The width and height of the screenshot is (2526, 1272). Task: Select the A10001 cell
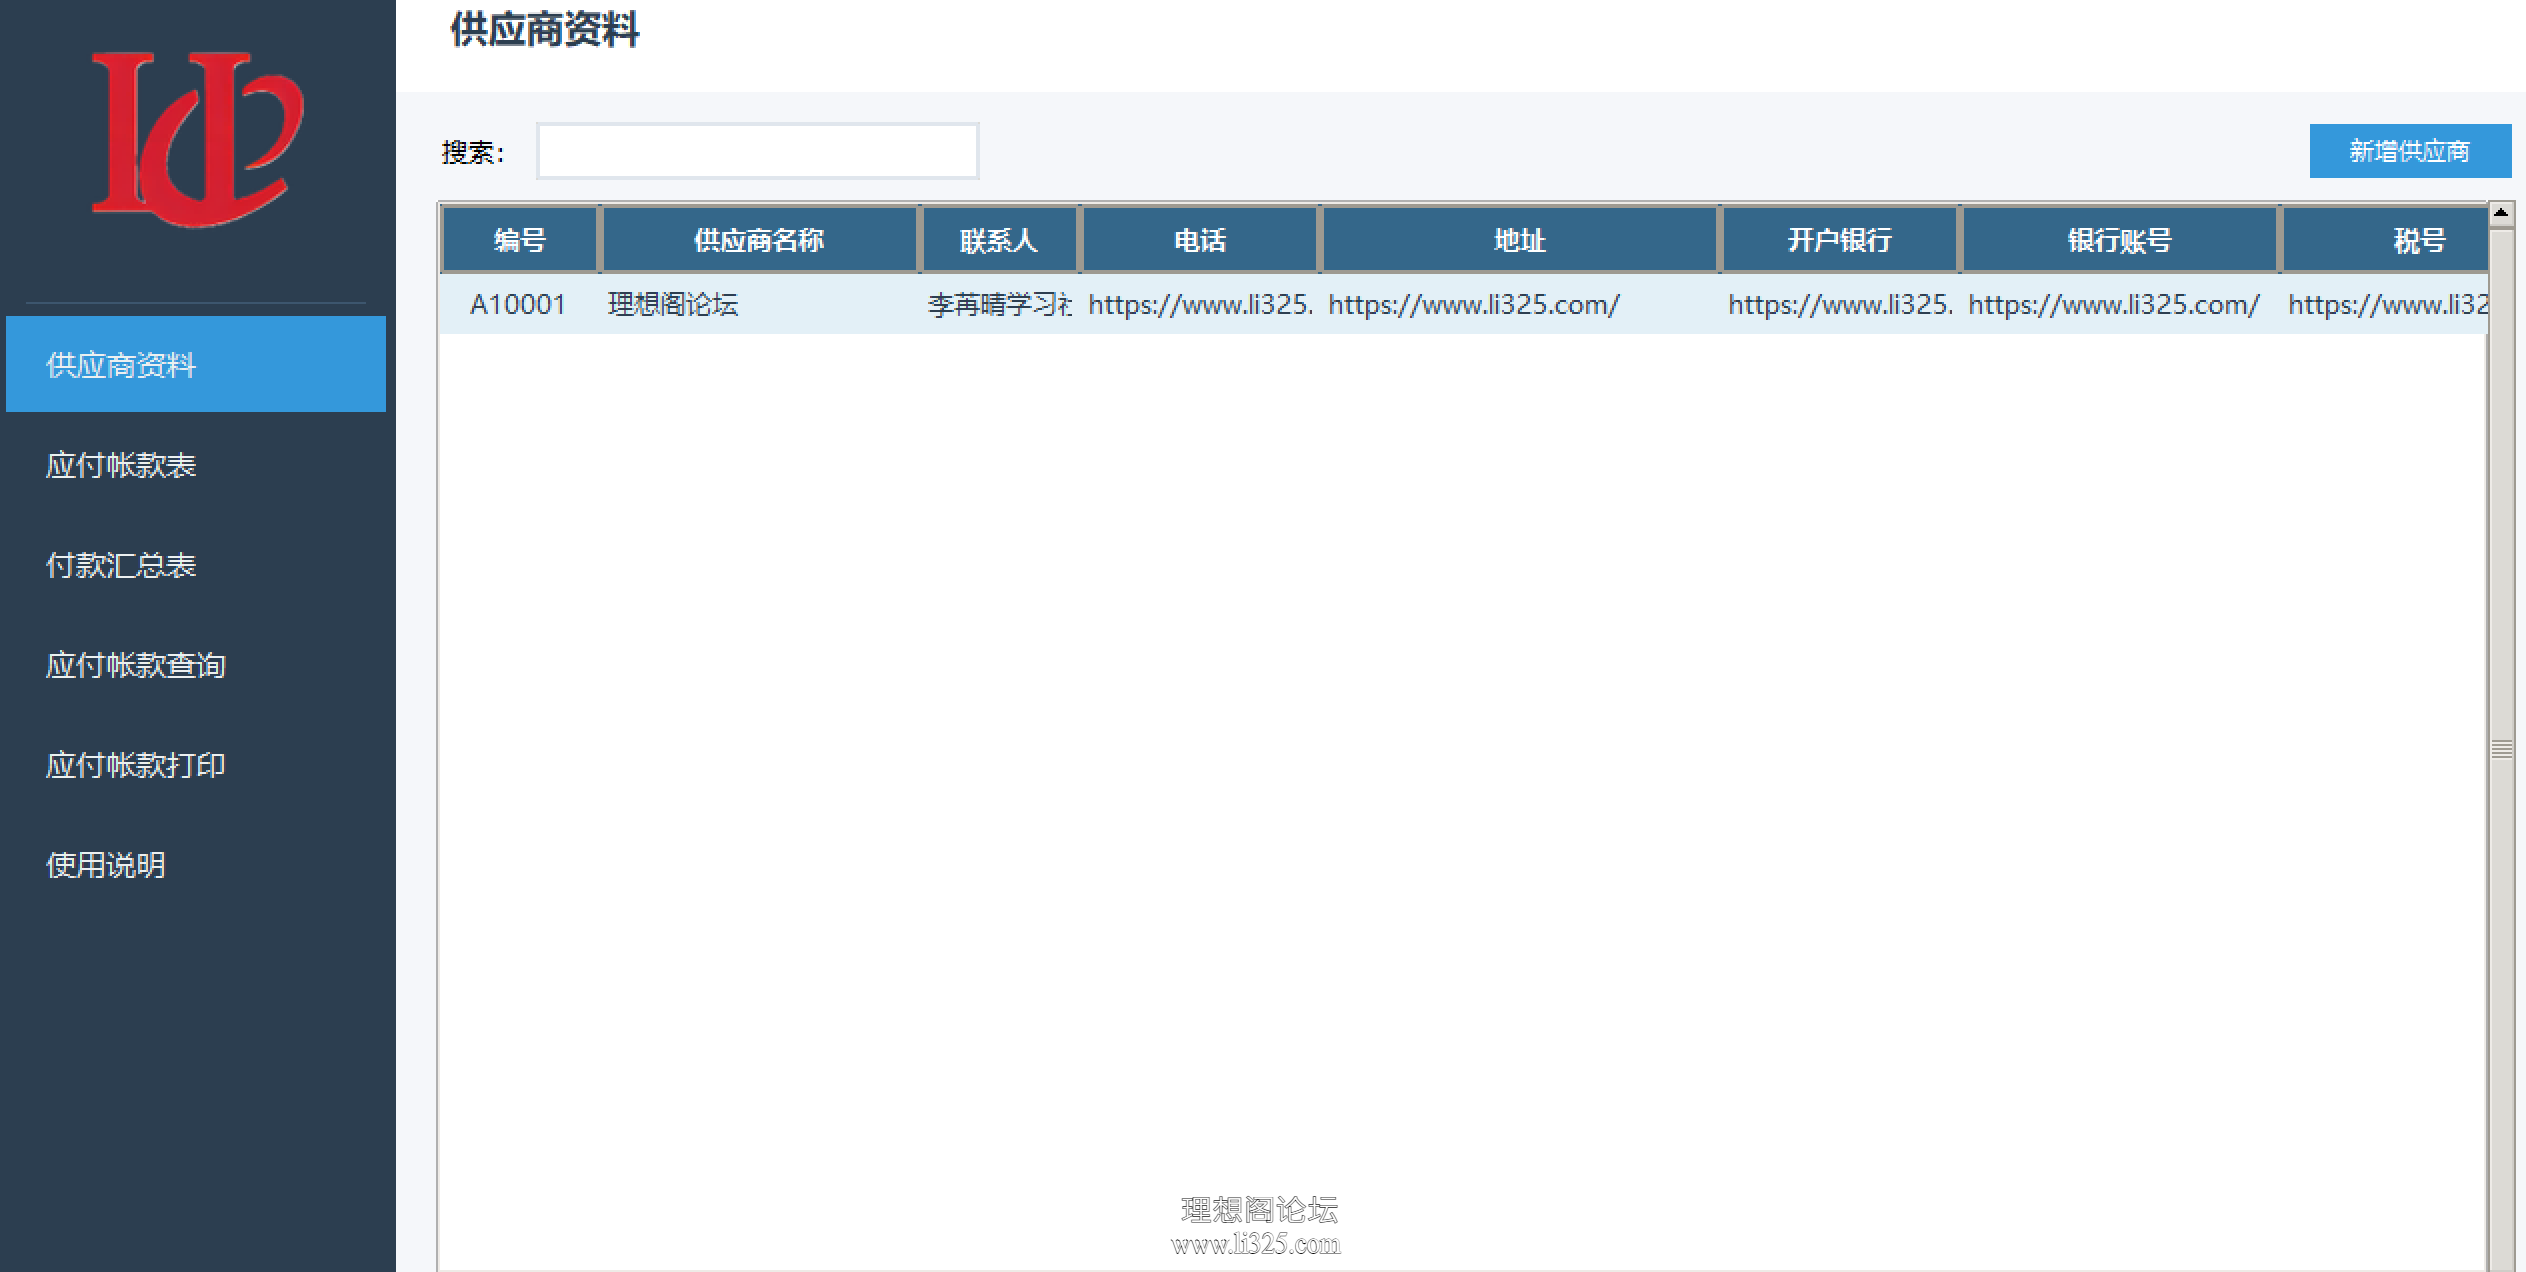point(518,304)
